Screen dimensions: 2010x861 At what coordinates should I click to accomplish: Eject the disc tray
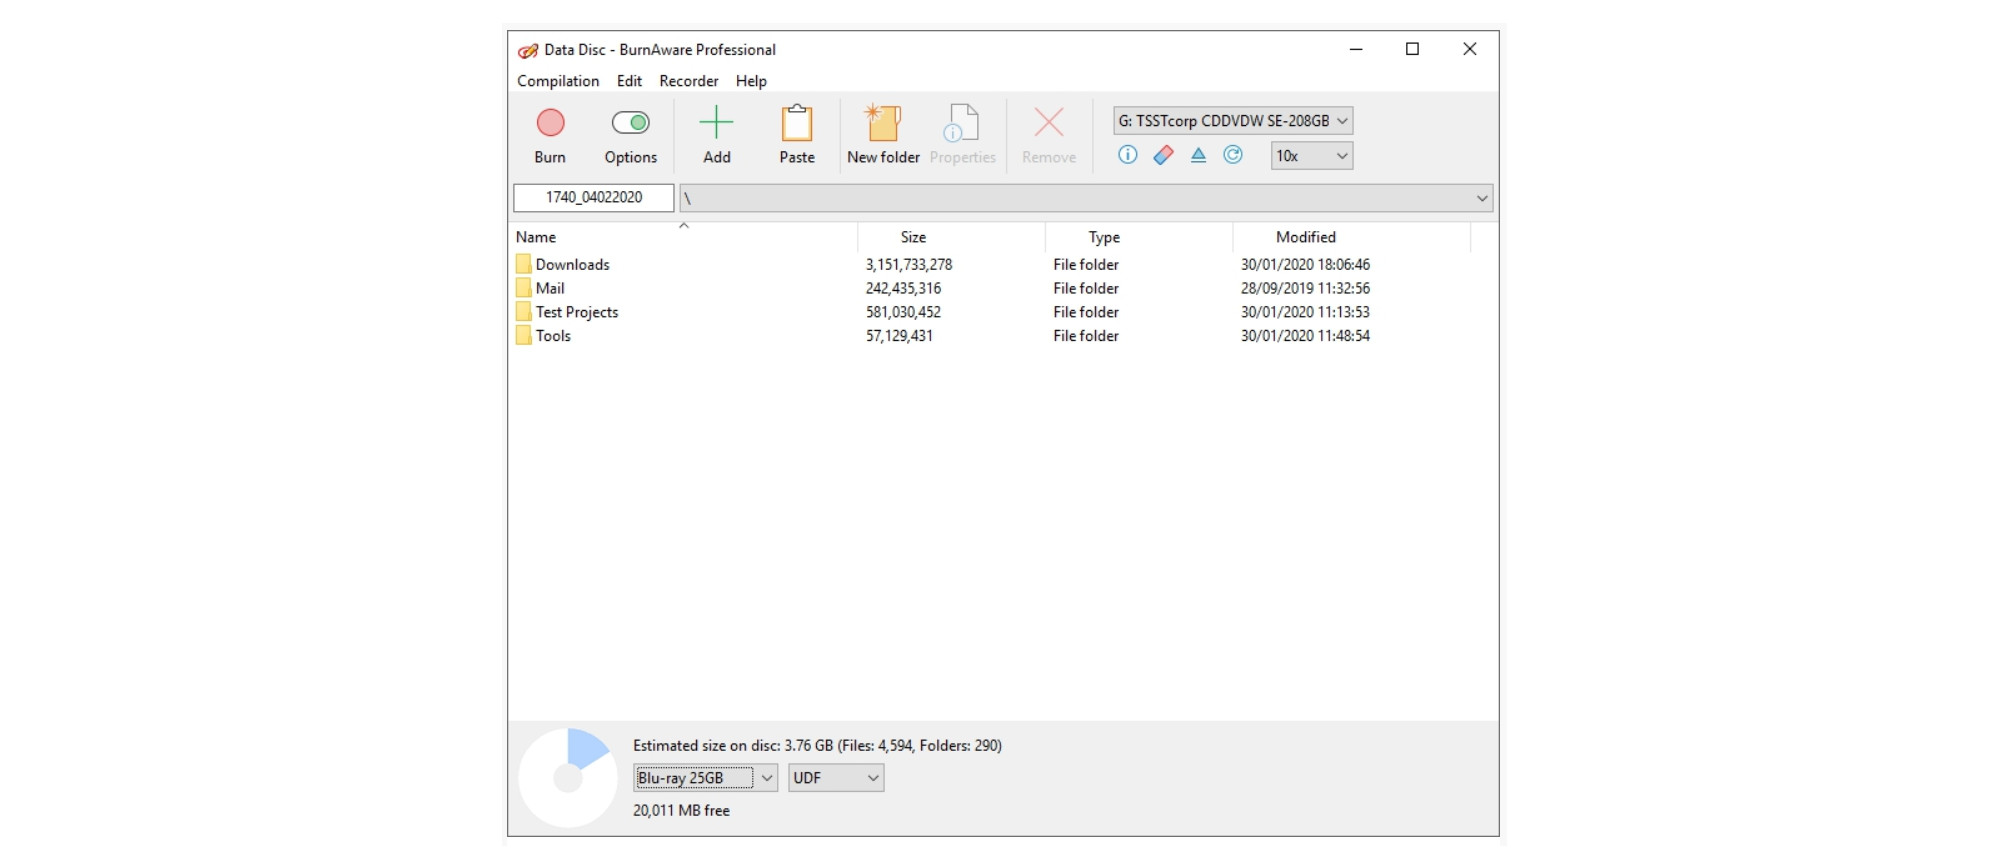(1198, 155)
